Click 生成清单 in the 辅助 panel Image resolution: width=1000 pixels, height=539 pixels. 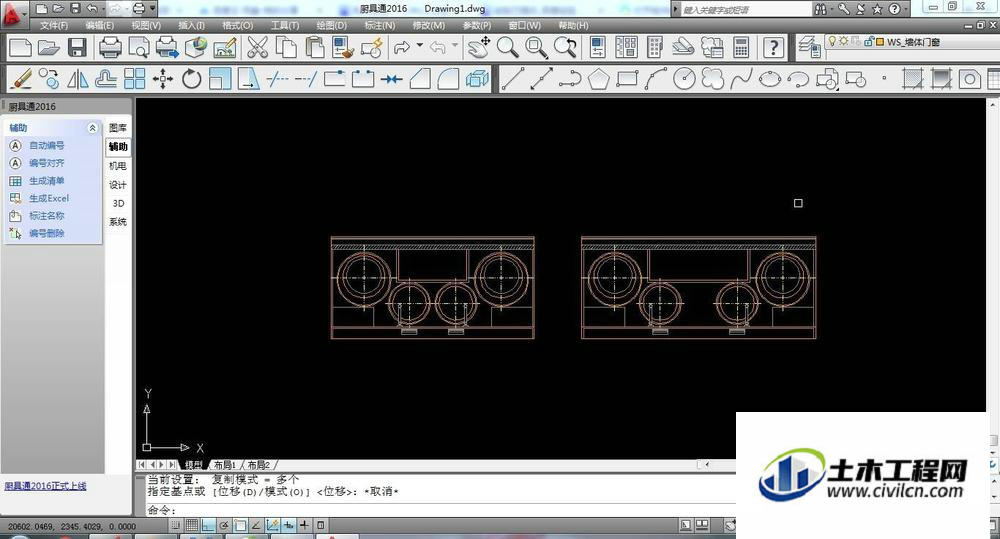click(47, 181)
